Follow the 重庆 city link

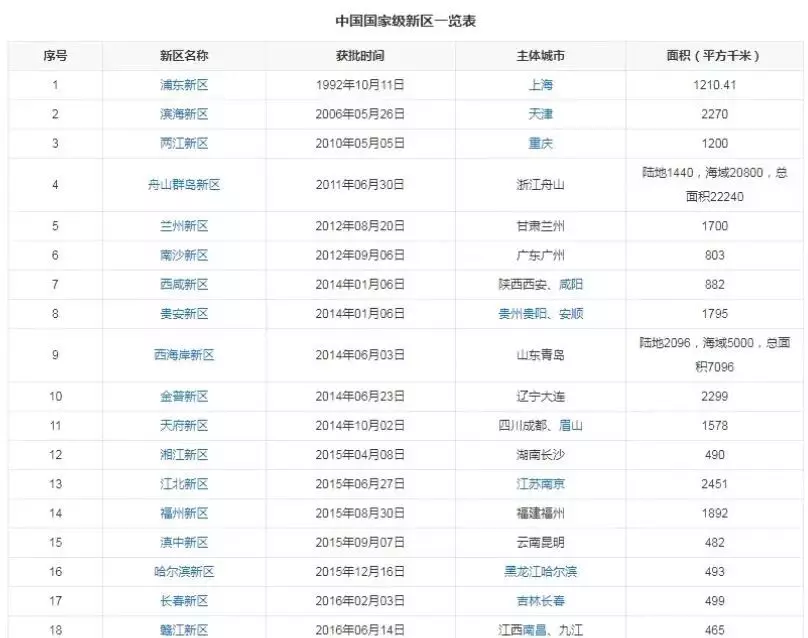(x=541, y=143)
